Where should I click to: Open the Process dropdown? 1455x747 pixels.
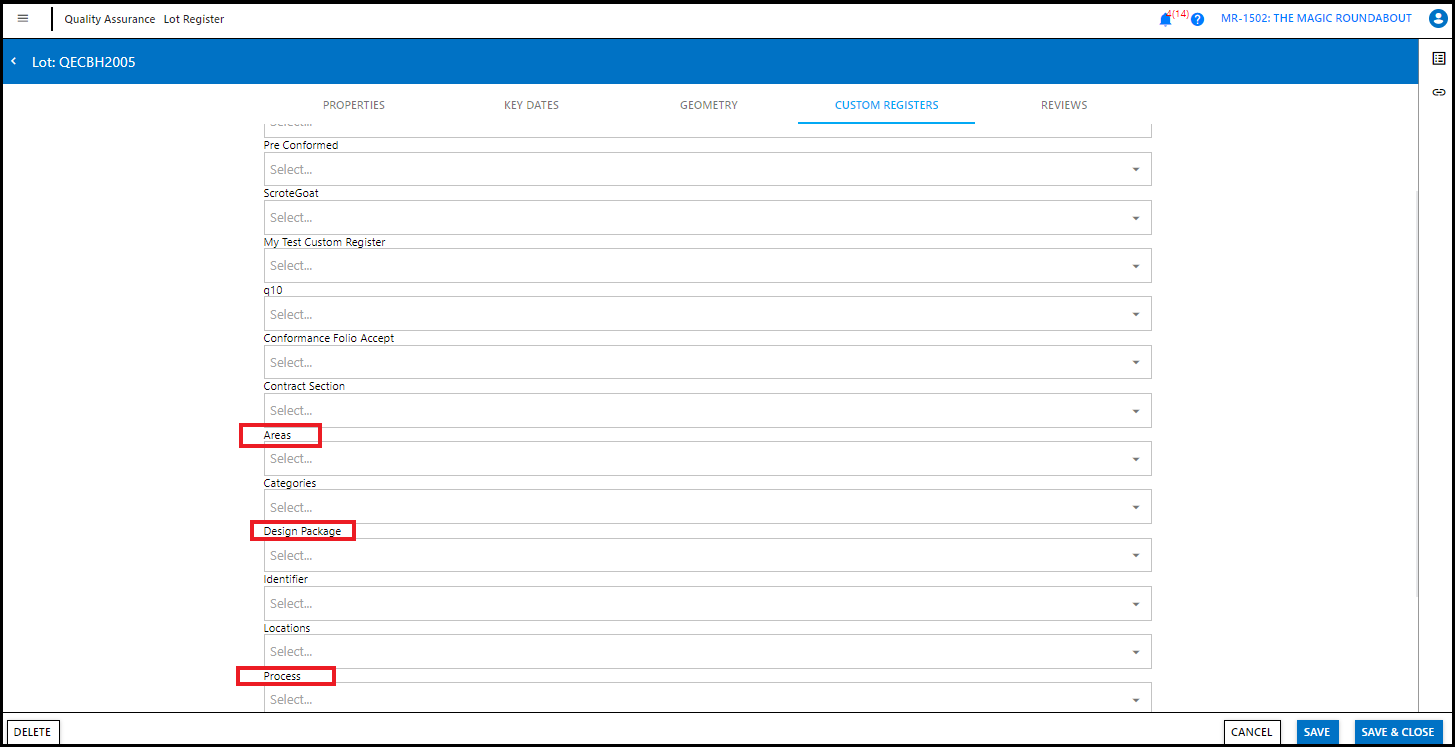[708, 698]
